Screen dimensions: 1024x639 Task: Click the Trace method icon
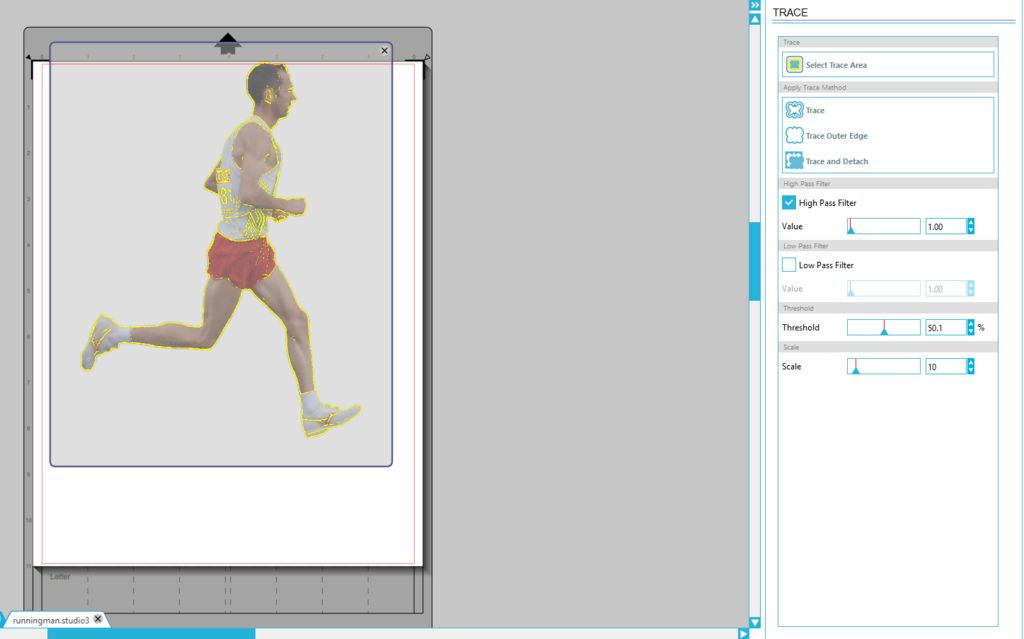click(x=794, y=111)
